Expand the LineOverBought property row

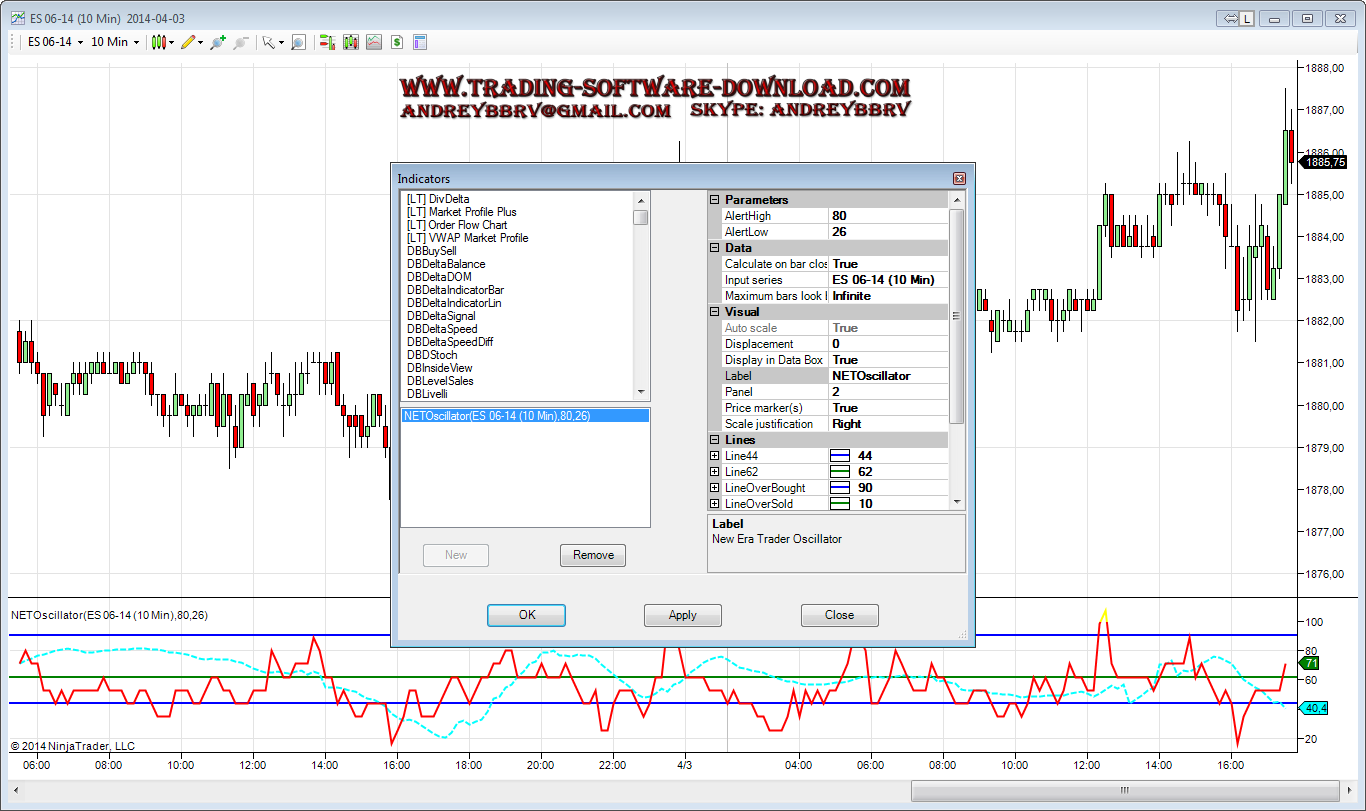tap(714, 488)
